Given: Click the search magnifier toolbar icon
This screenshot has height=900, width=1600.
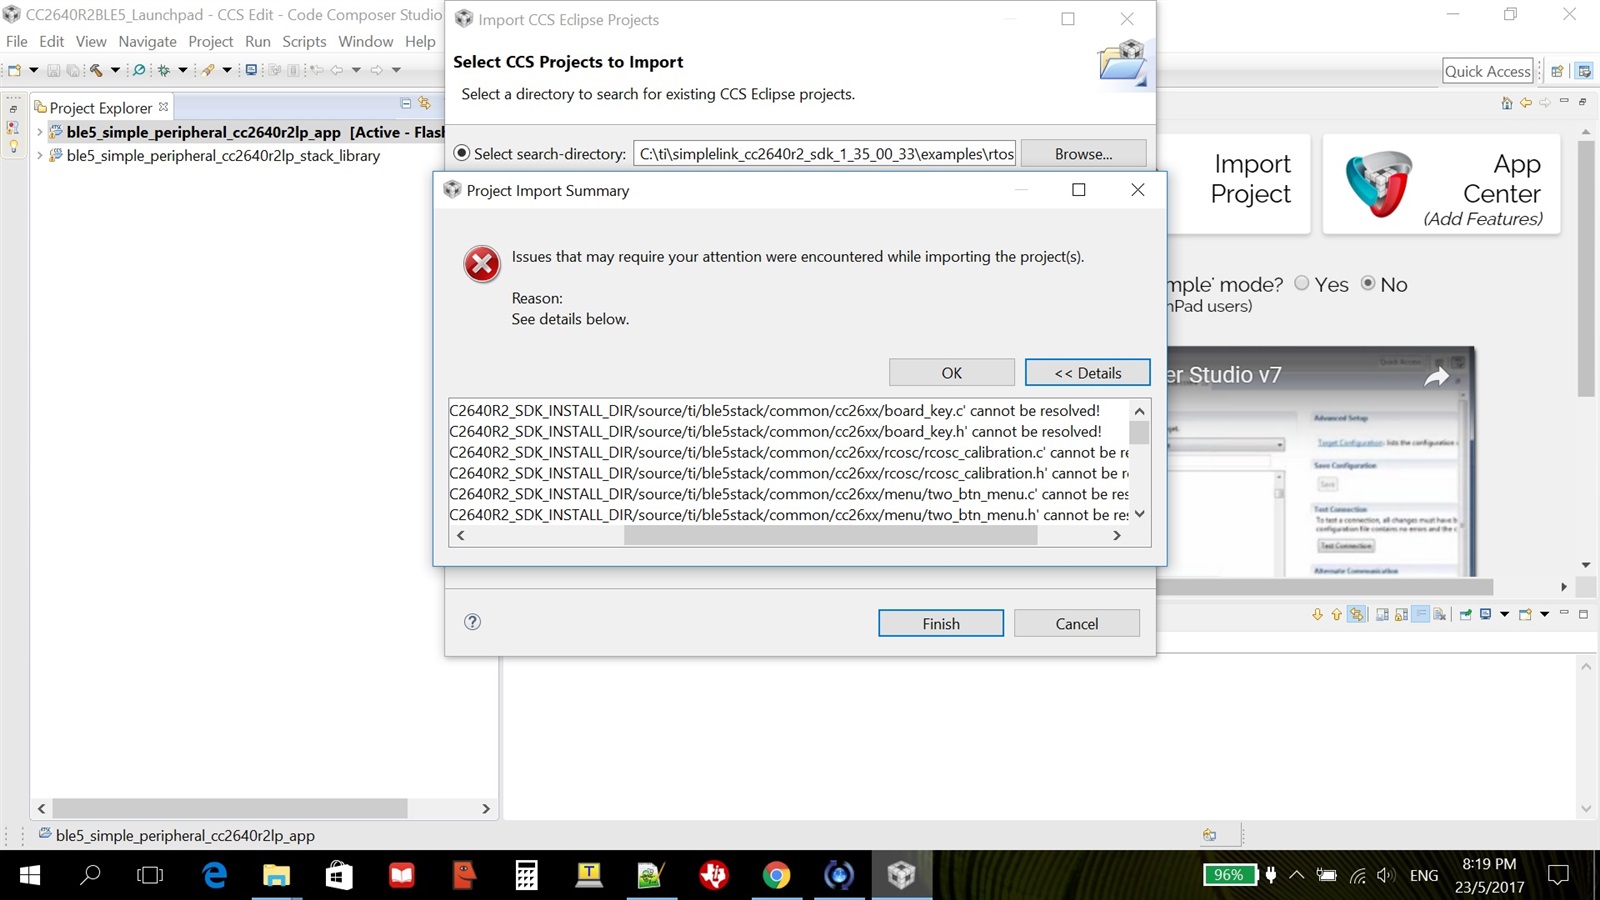Looking at the screenshot, I should (x=139, y=70).
